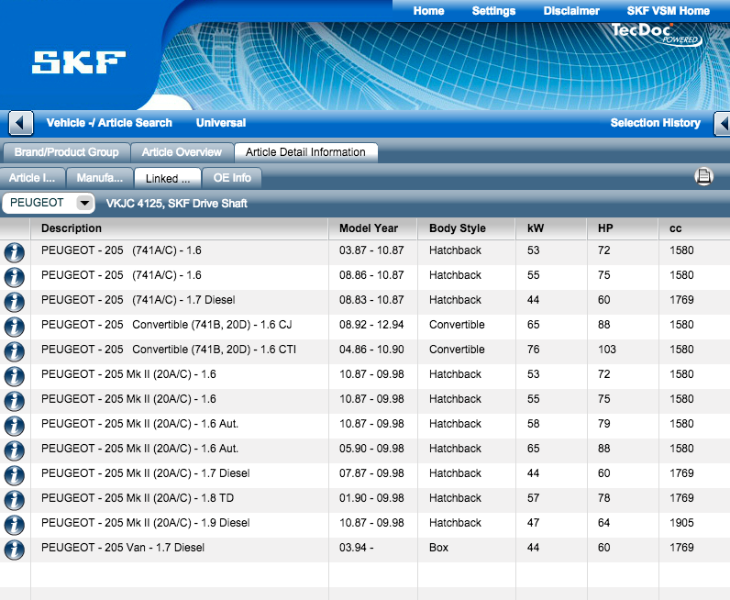Click the back arrow beside Vehicle Search
This screenshot has width=730, height=600.
[20, 123]
